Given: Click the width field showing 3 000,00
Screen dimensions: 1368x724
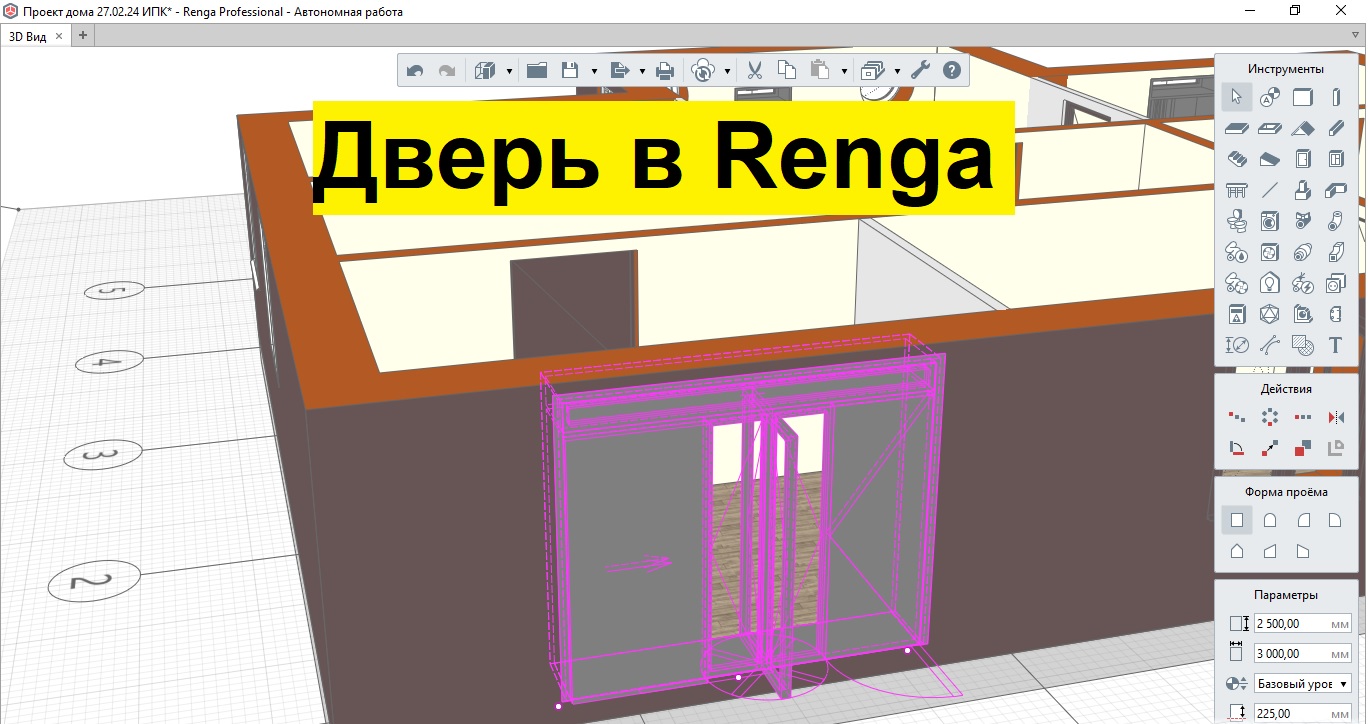Looking at the screenshot, I should pyautogui.click(x=1303, y=653).
